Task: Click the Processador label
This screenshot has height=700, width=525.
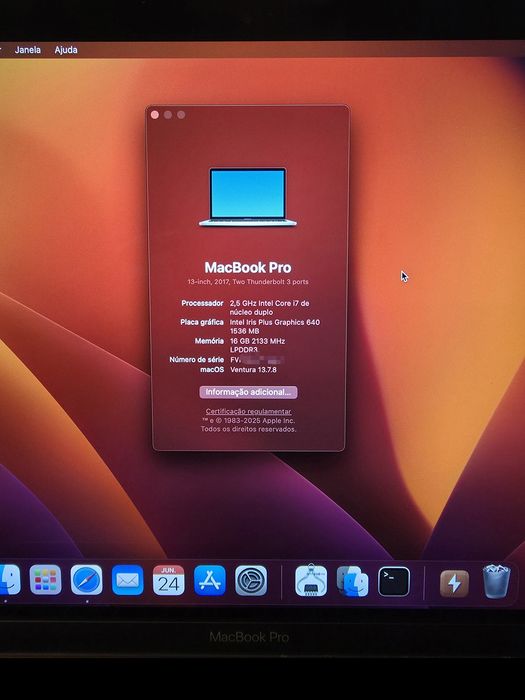Action: point(202,303)
